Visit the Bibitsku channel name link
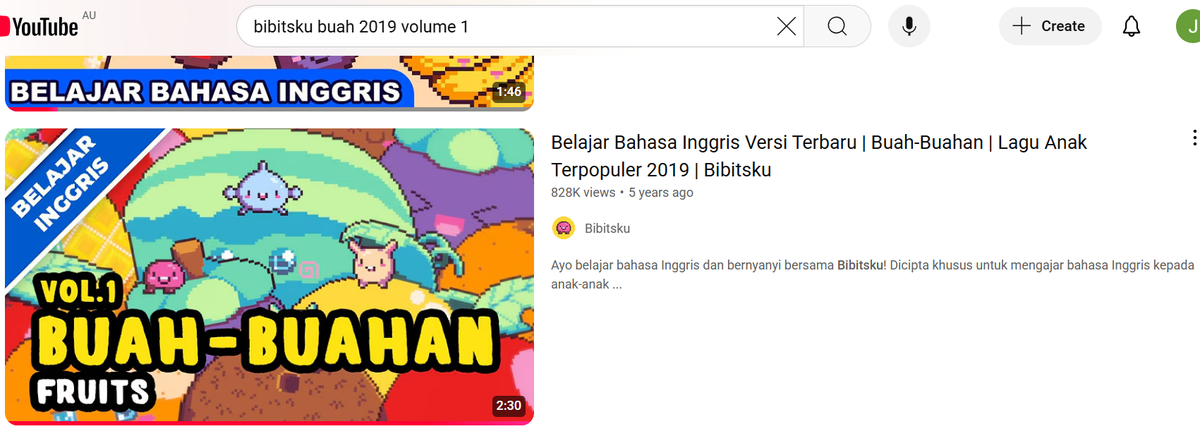Screen dimensions: 1200x436 coord(607,228)
